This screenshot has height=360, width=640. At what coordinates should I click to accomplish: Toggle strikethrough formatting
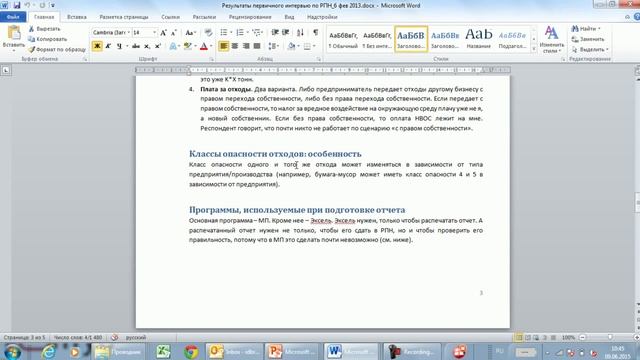136,46
